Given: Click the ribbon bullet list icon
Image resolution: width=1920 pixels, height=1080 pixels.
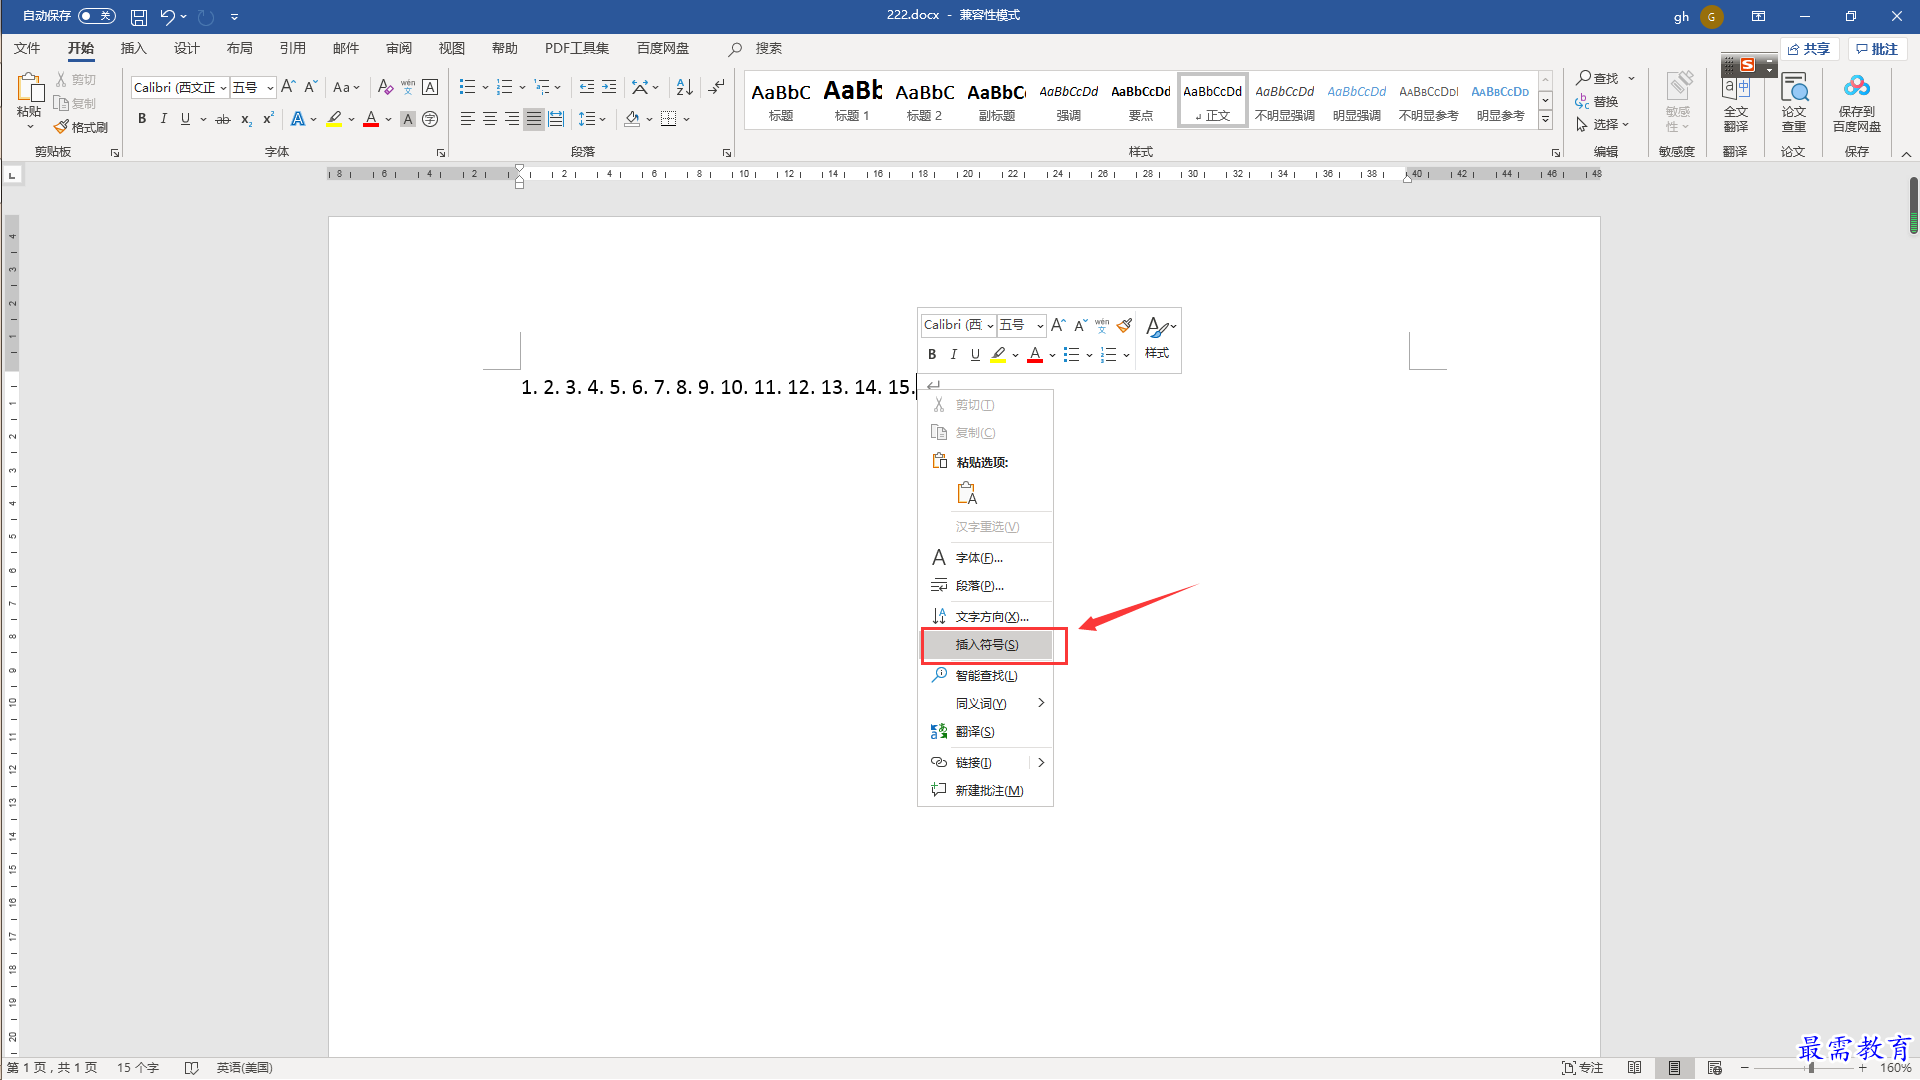Looking at the screenshot, I should pos(467,88).
